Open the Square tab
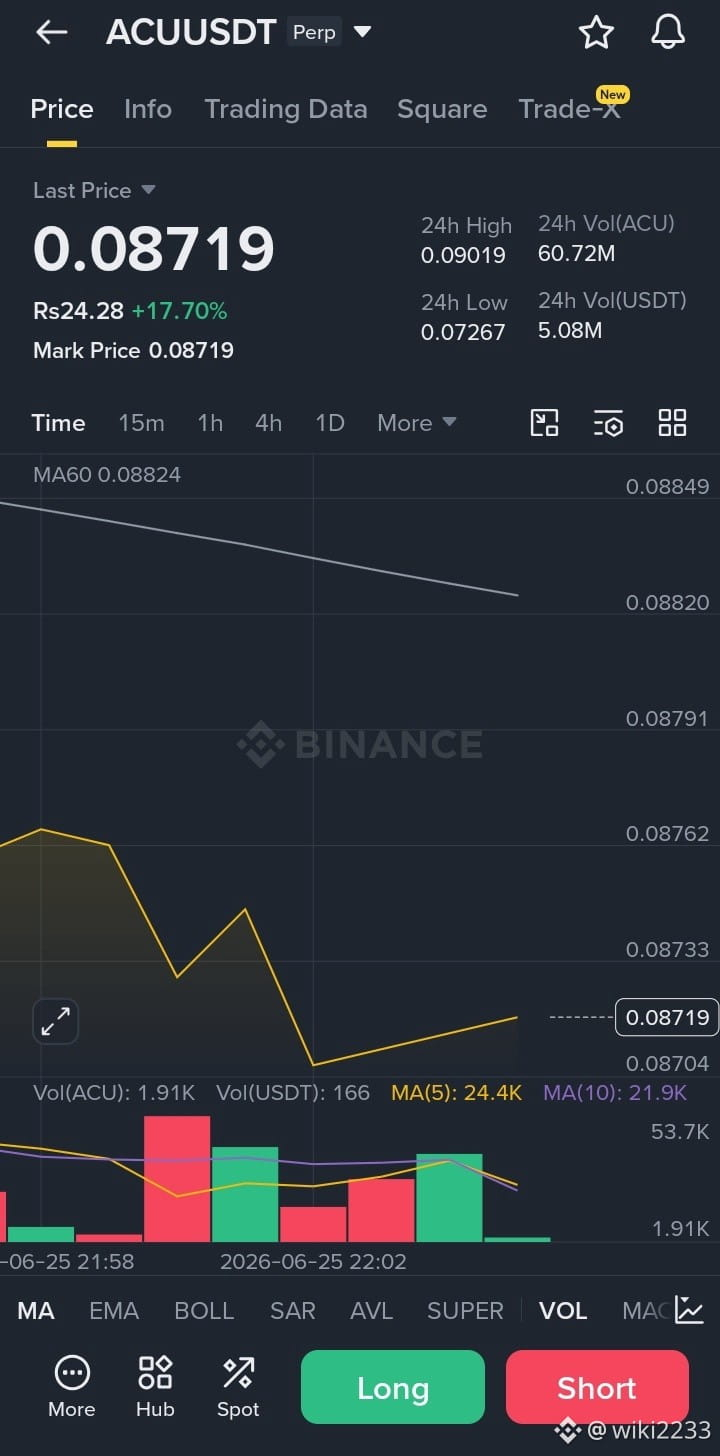 [442, 109]
